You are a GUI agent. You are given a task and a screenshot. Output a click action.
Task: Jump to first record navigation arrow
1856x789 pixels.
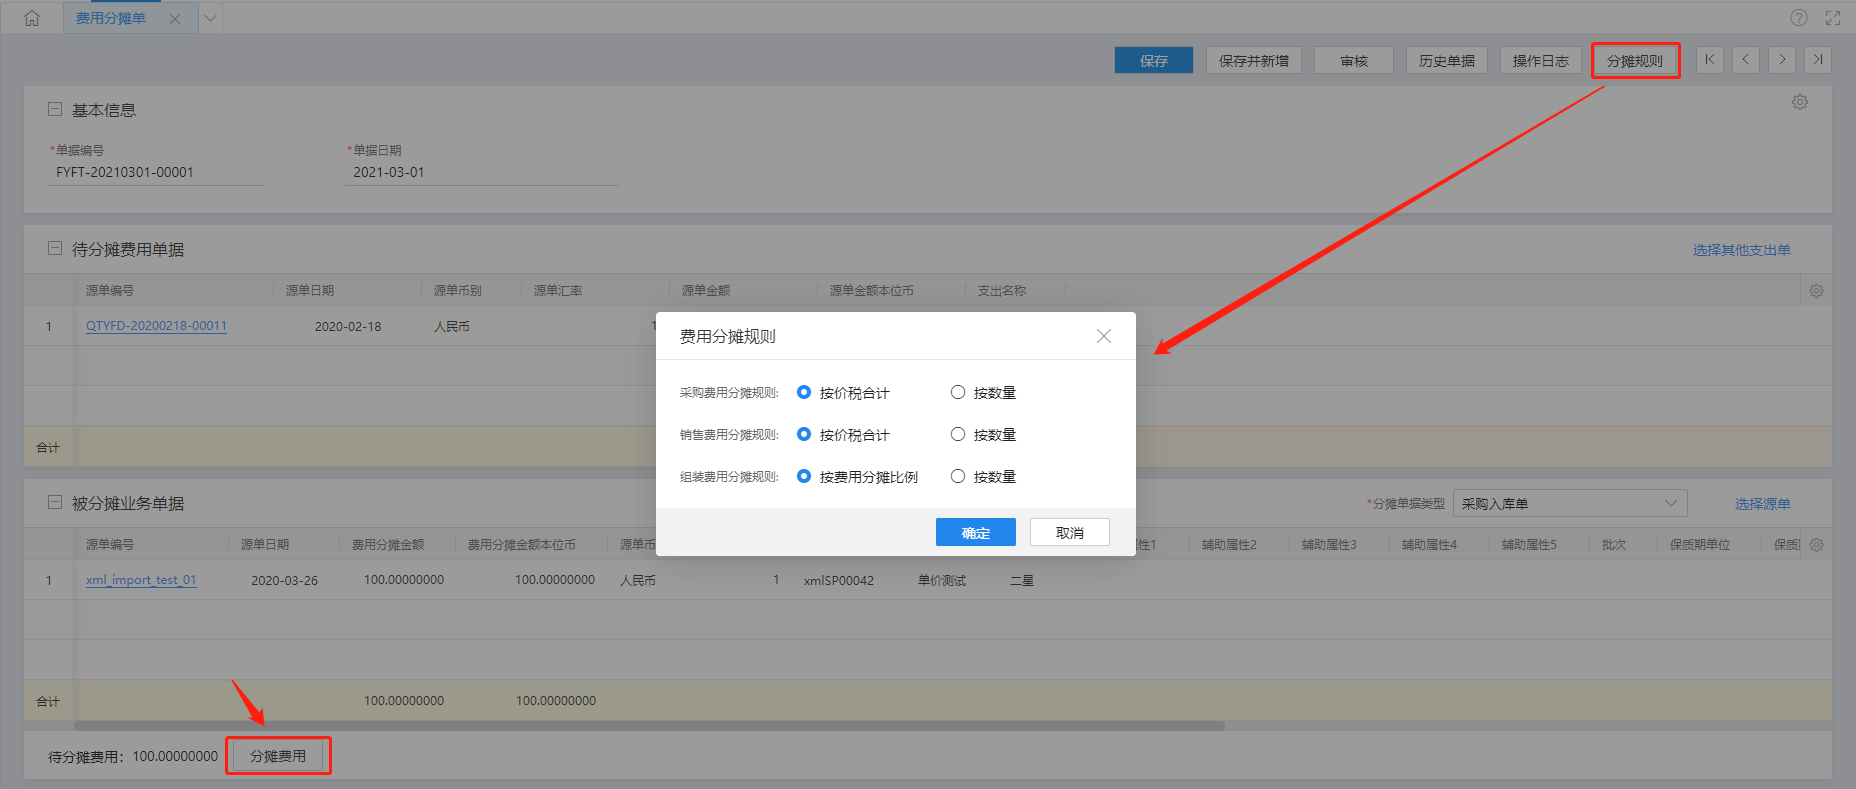click(x=1710, y=60)
